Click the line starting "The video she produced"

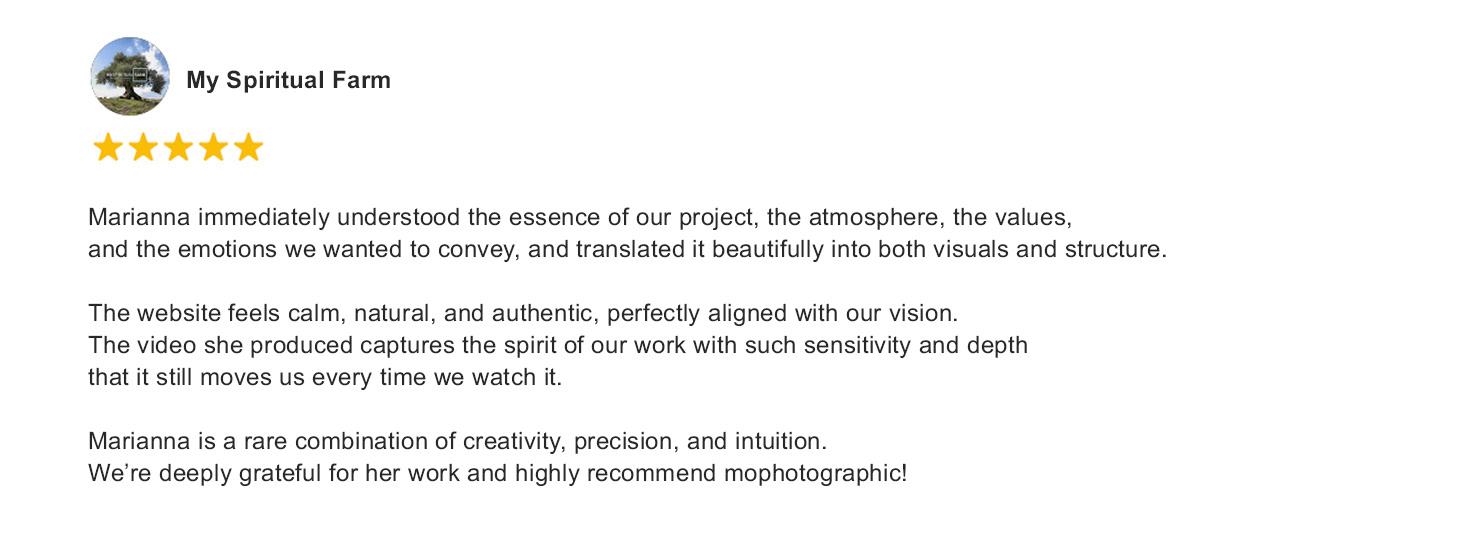558,346
